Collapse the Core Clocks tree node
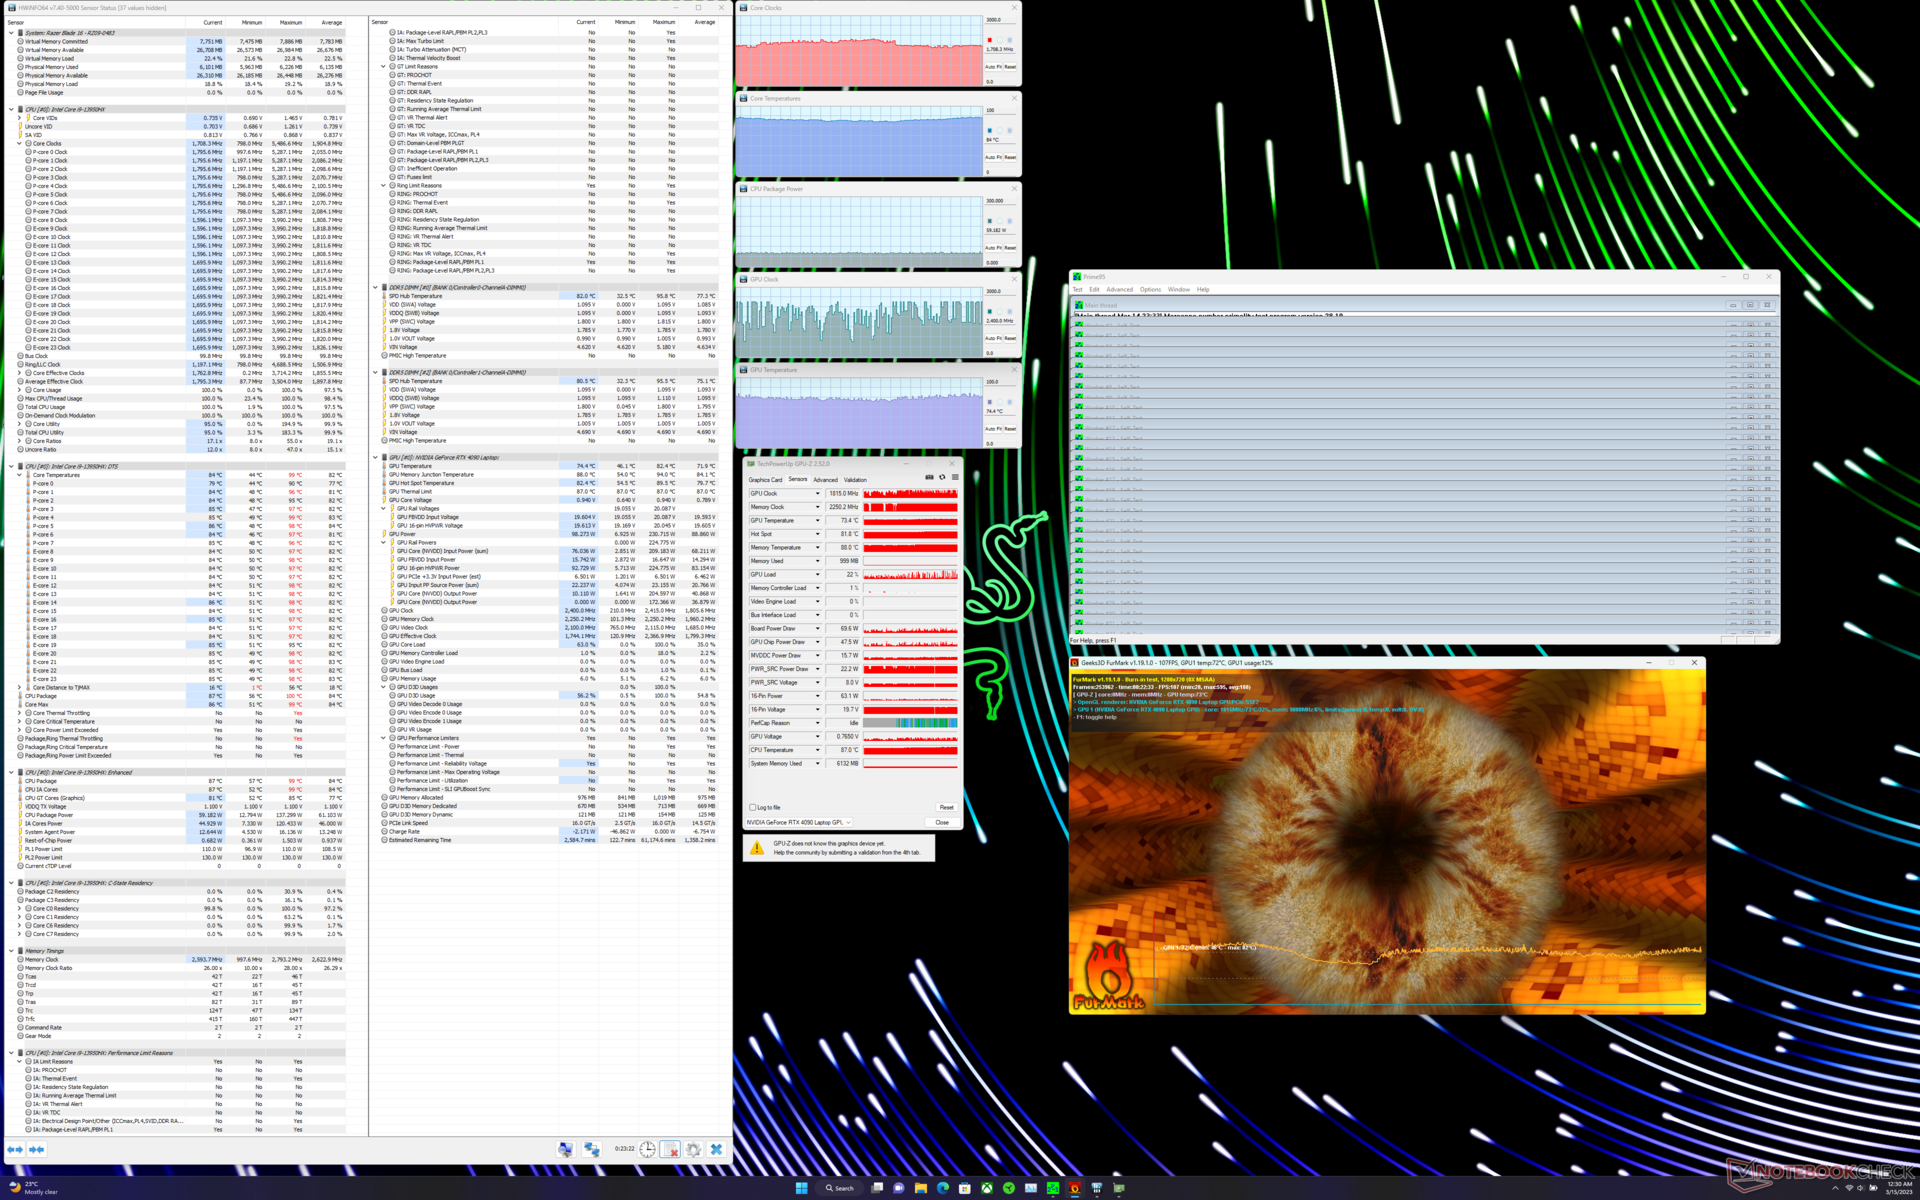The width and height of the screenshot is (1920, 1200). tap(19, 143)
